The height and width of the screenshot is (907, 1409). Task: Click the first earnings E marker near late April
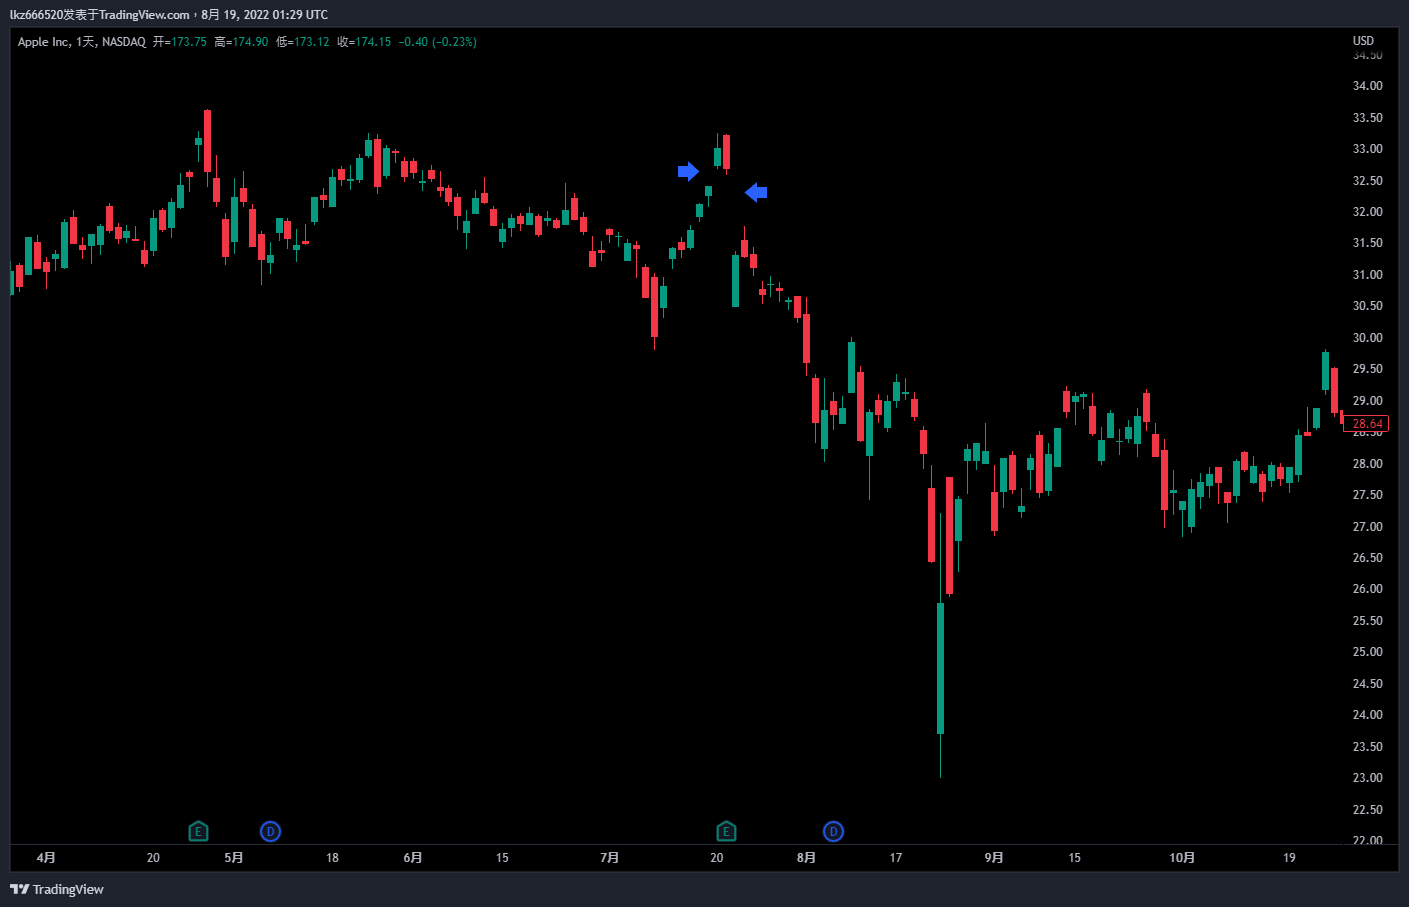coord(198,831)
